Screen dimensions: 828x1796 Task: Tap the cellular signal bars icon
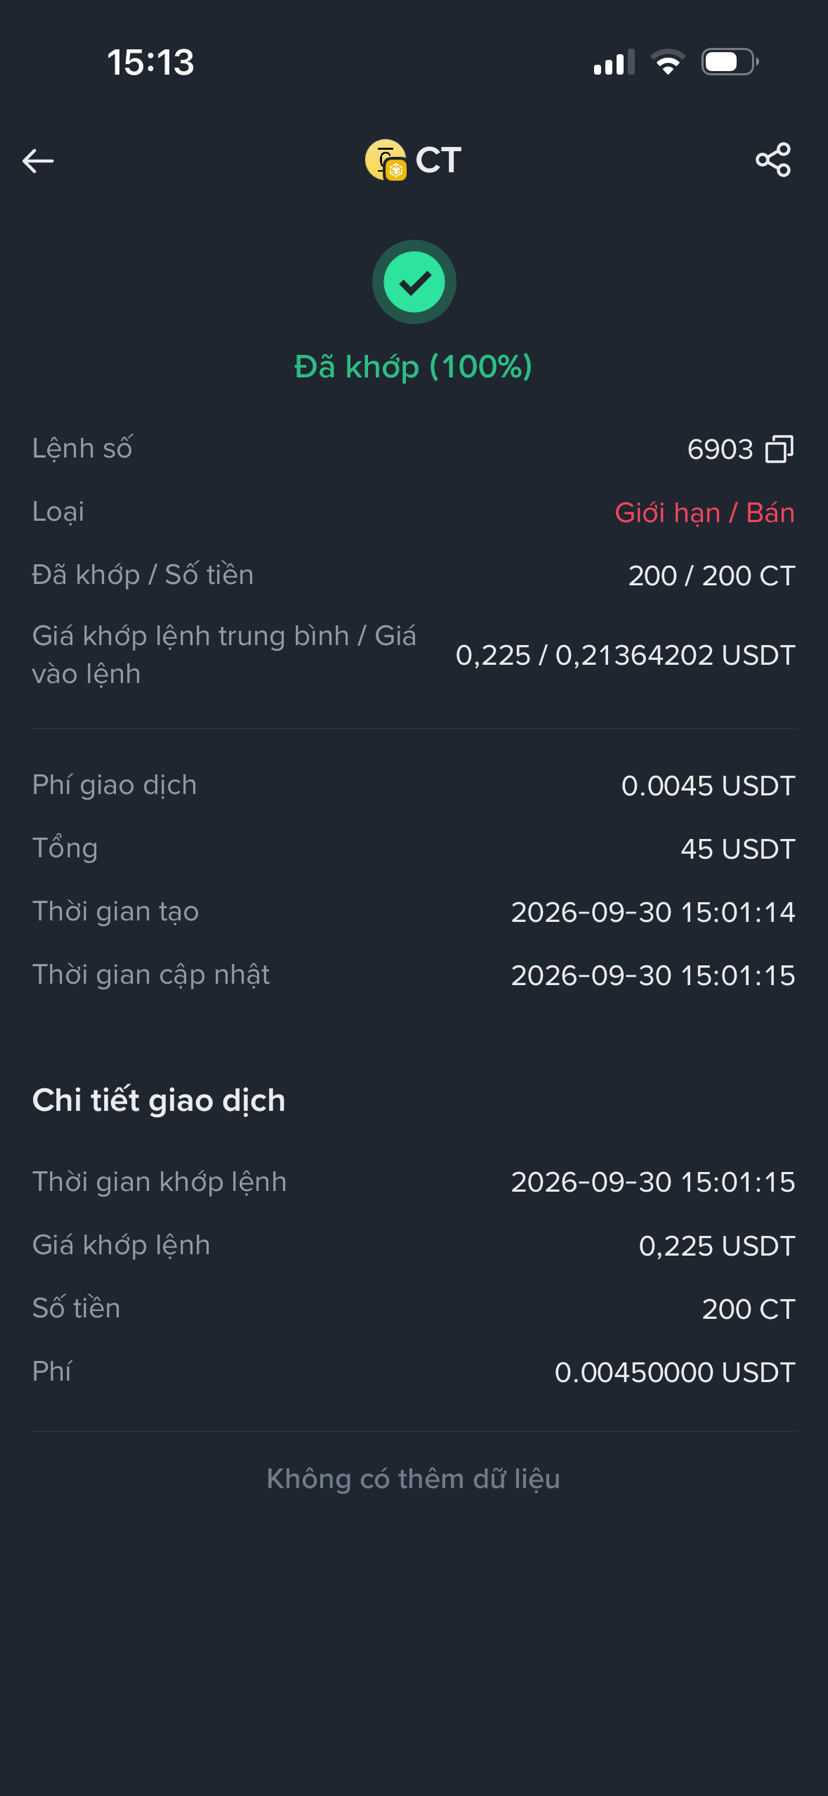point(613,62)
